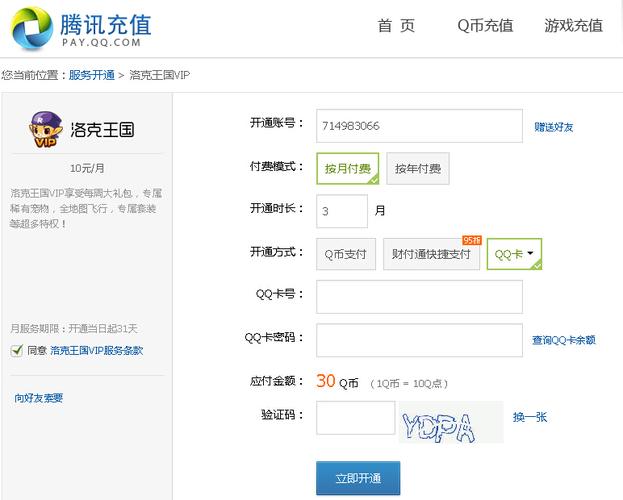This screenshot has width=623, height=500.
Task: Expand the QQ卡 dropdown option
Action: [x=514, y=254]
